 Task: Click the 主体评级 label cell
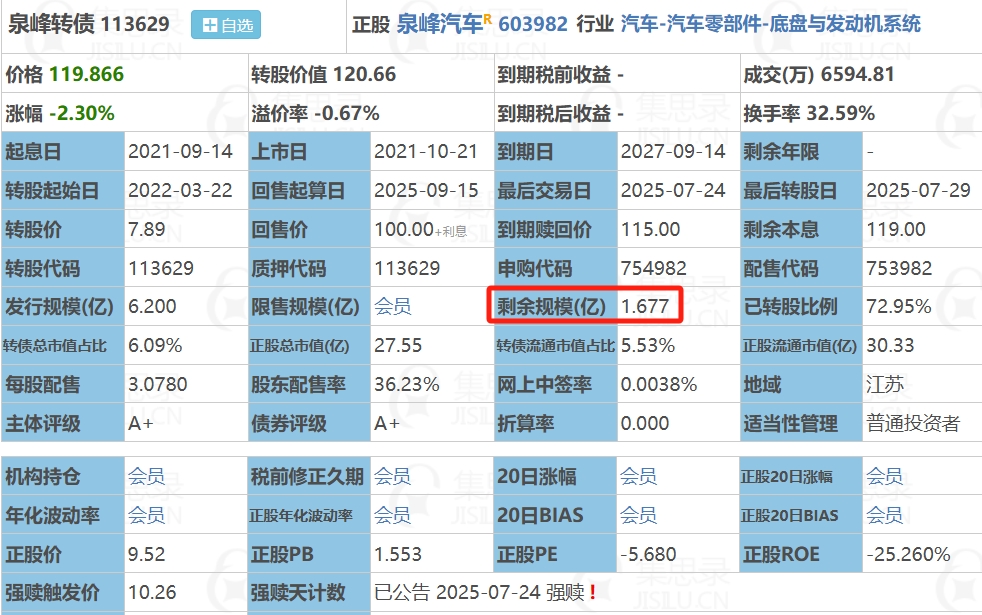click(x=63, y=423)
